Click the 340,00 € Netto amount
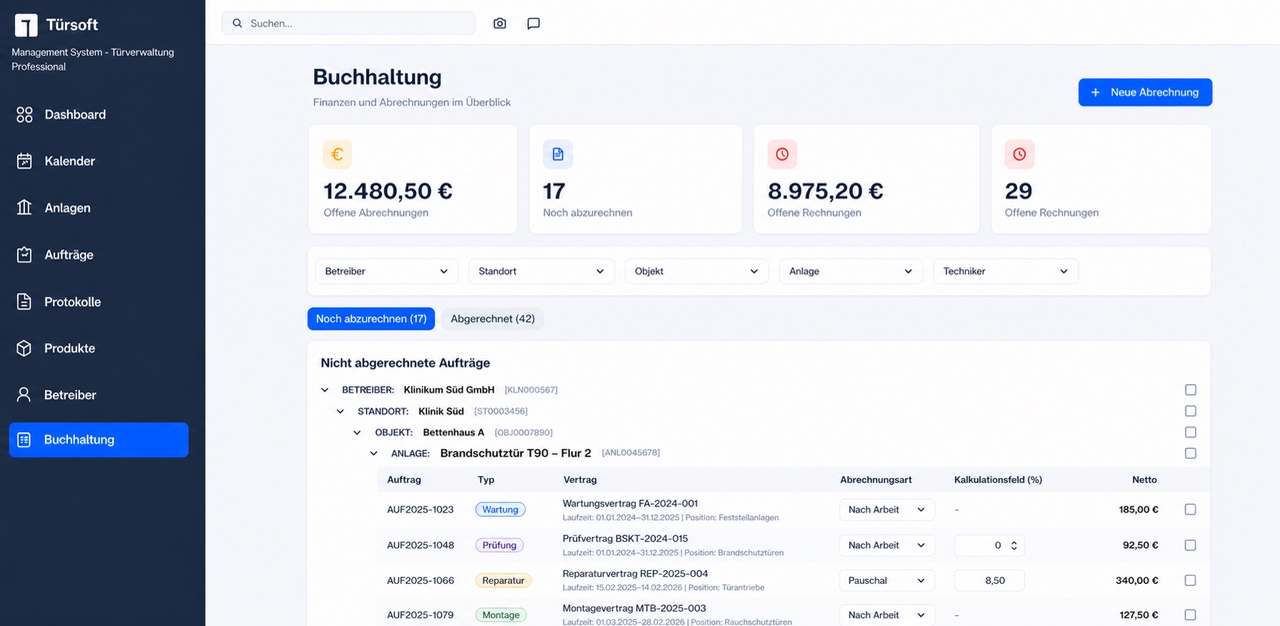The height and width of the screenshot is (626, 1280). tap(1137, 580)
